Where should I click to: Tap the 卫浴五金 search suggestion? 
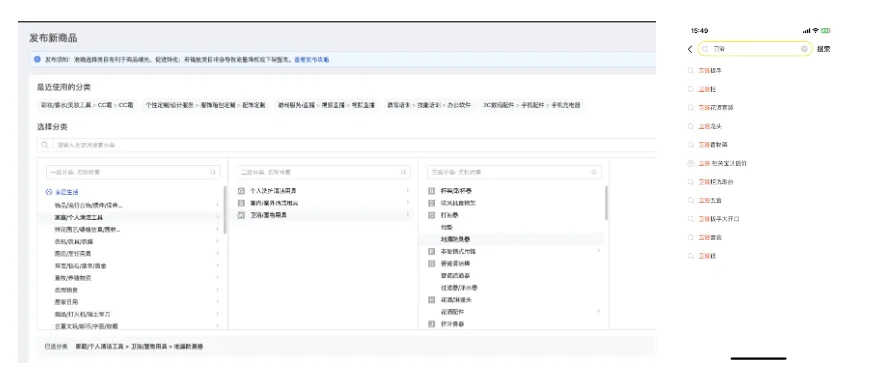click(710, 201)
